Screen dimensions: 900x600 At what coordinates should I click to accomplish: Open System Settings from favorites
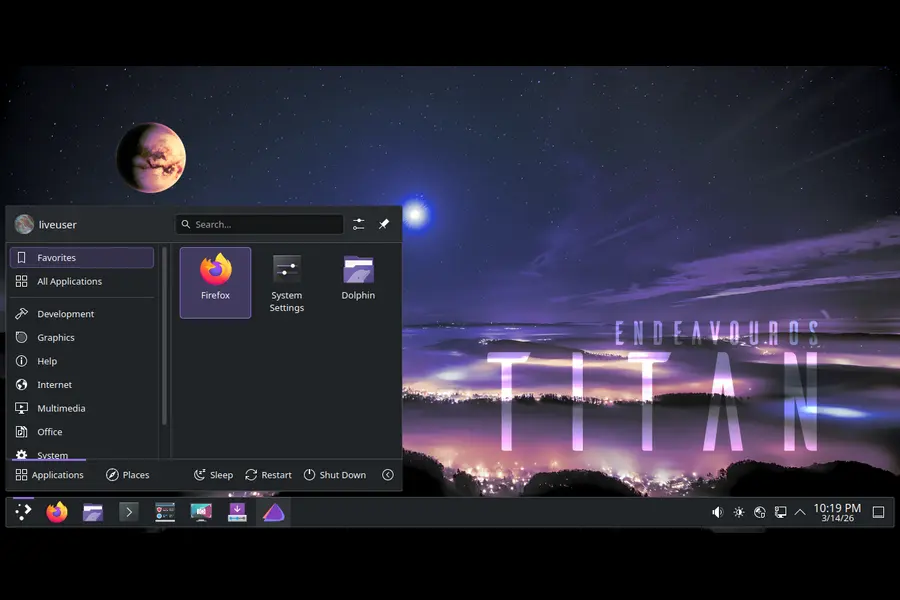click(286, 281)
